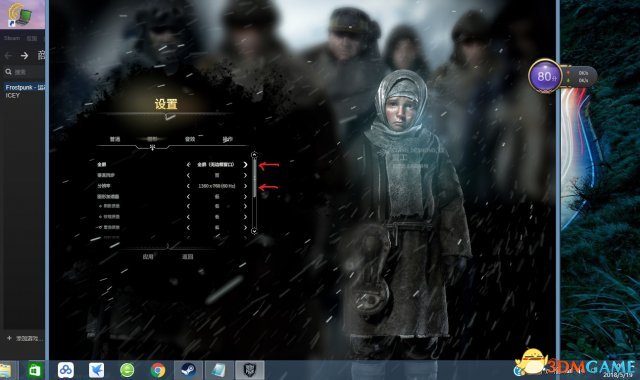Image resolution: width=640 pixels, height=380 pixels.
Task: Raise the second sub-quality setting
Action: (x=245, y=217)
